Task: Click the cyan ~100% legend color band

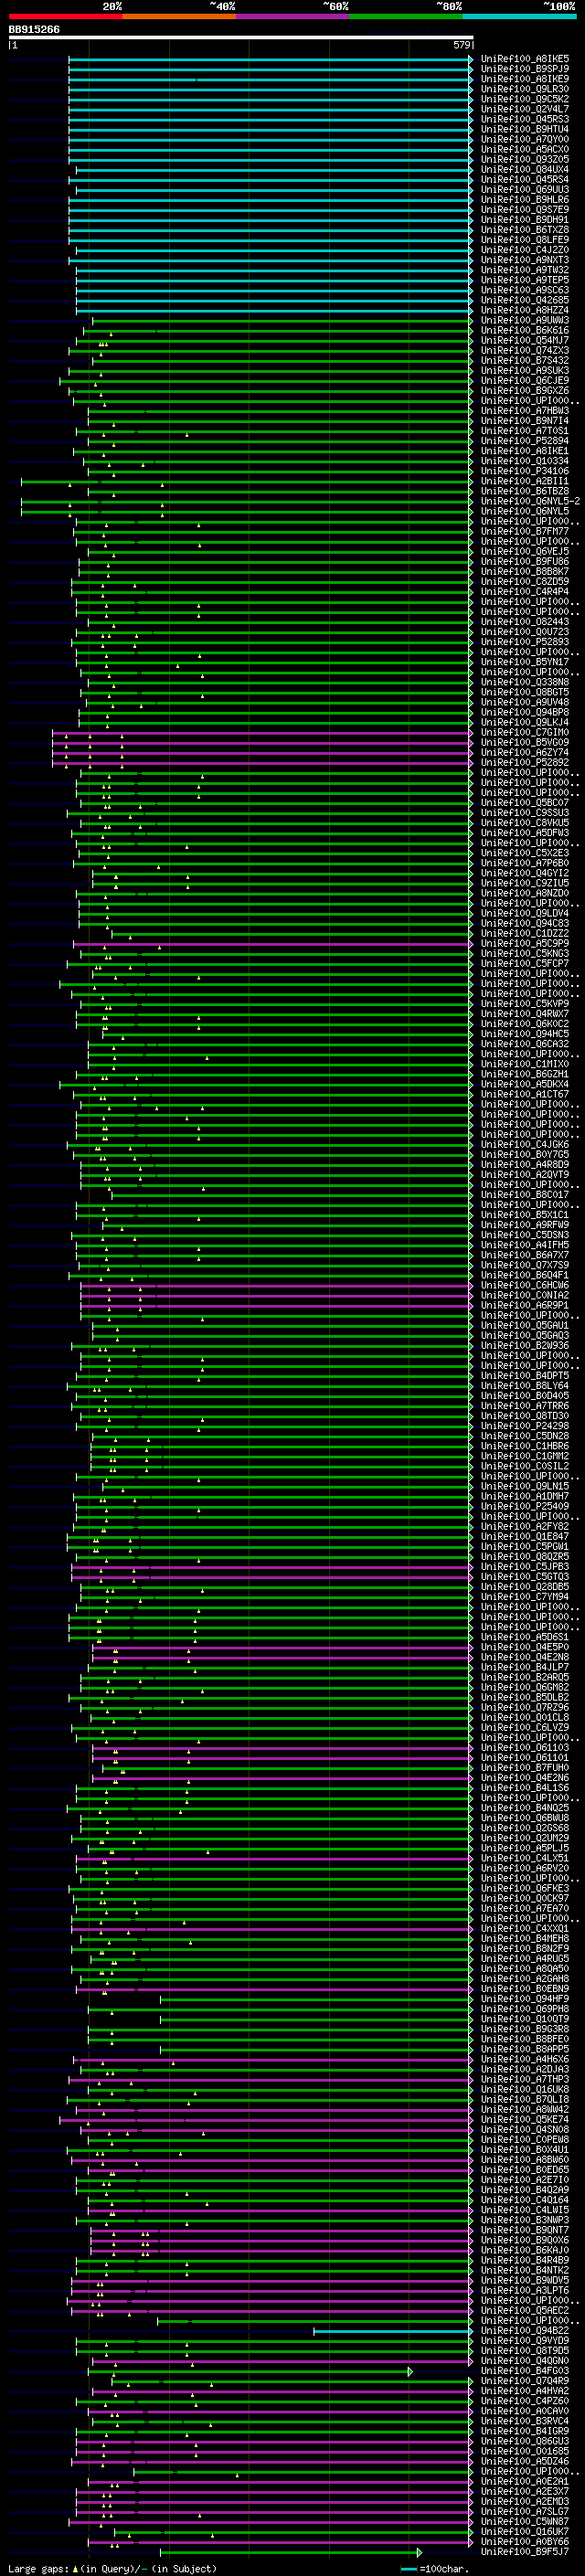Action: click(x=519, y=17)
